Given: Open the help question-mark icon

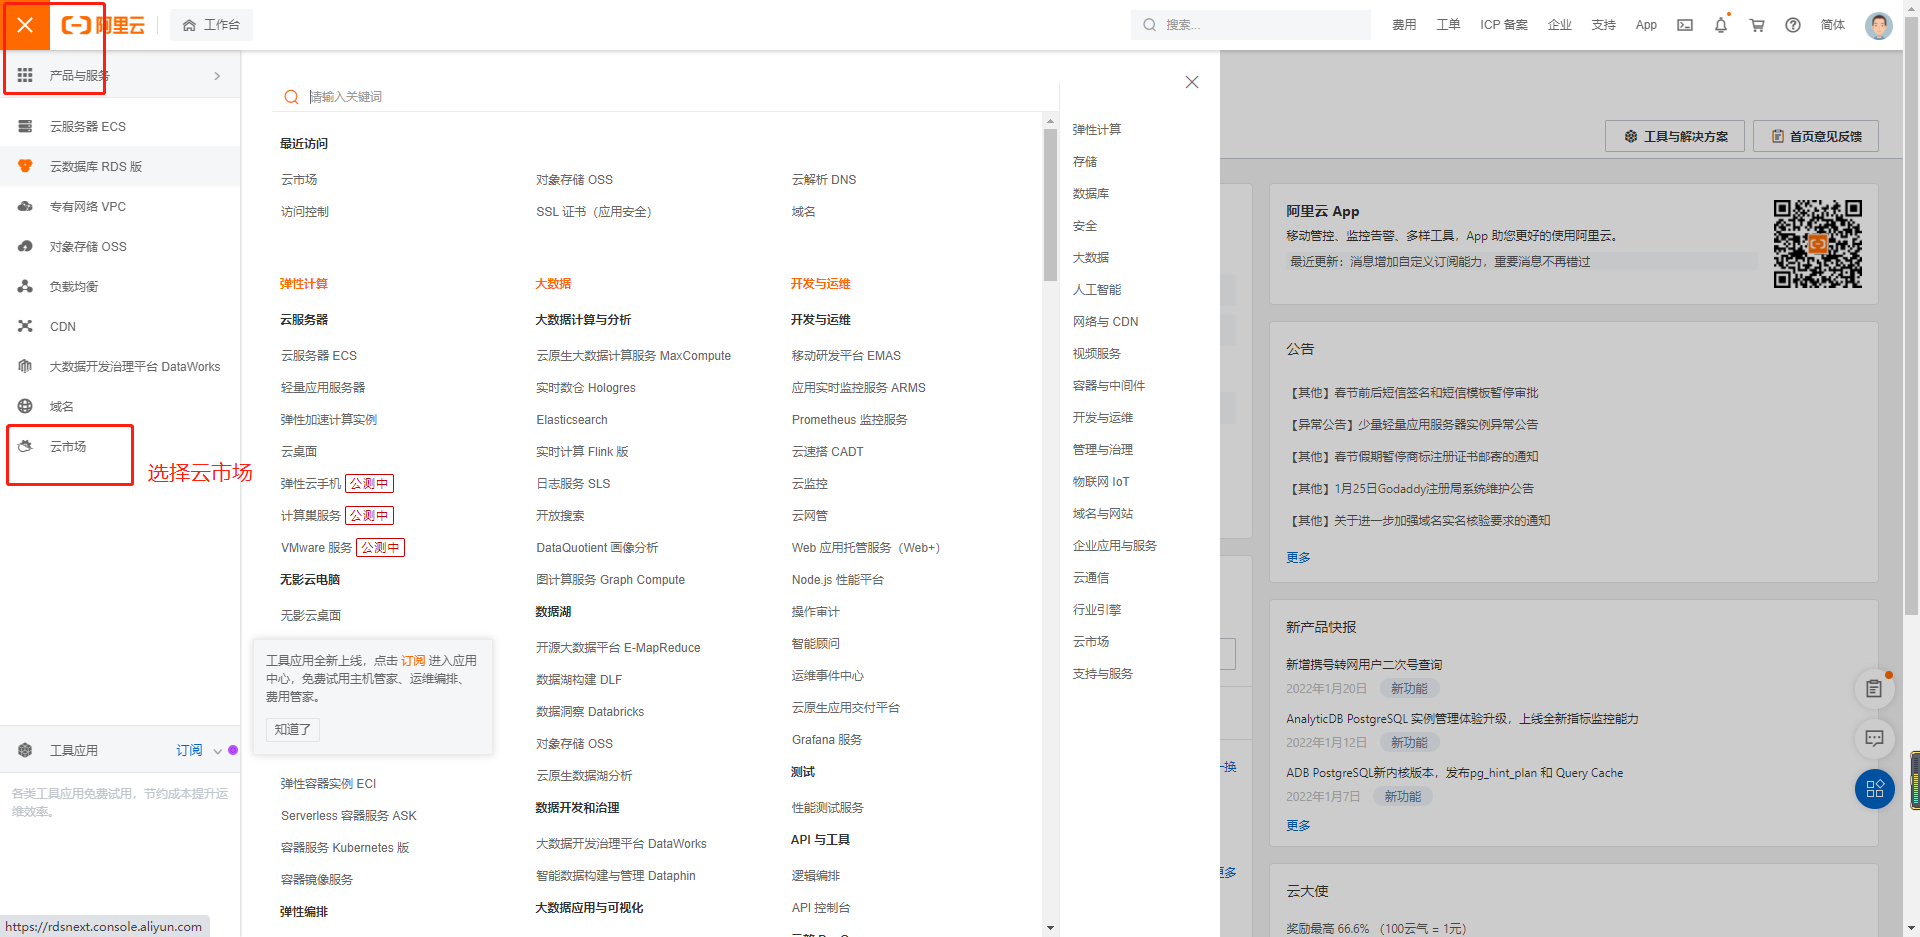Looking at the screenshot, I should 1793,25.
